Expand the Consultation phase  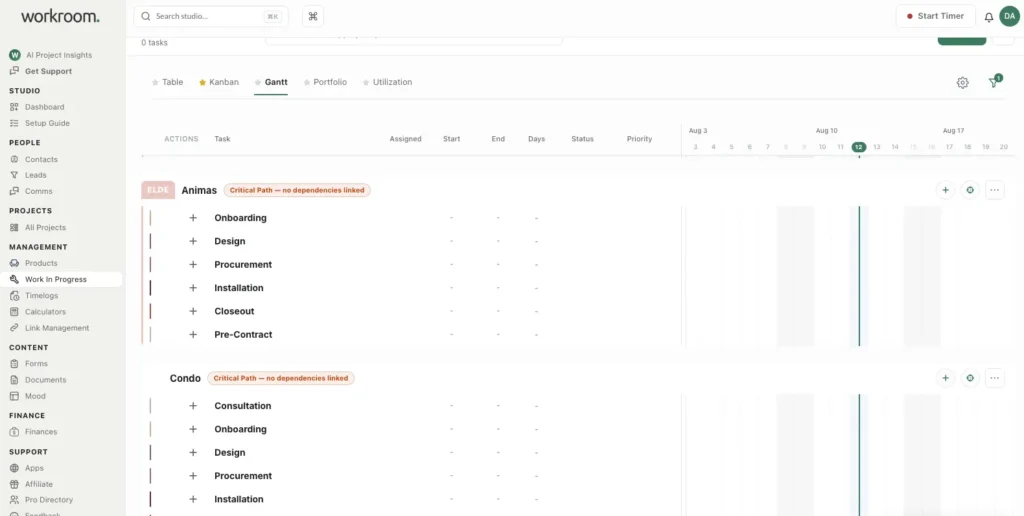pyautogui.click(x=193, y=406)
